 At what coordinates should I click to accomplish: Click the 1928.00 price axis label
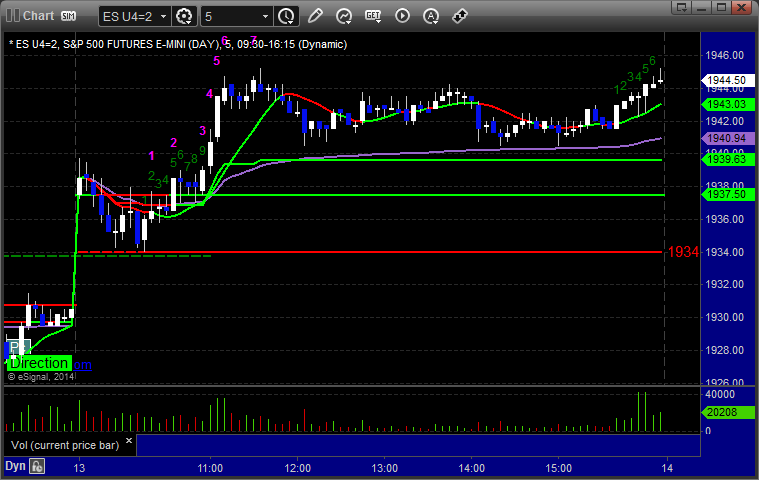[x=725, y=350]
